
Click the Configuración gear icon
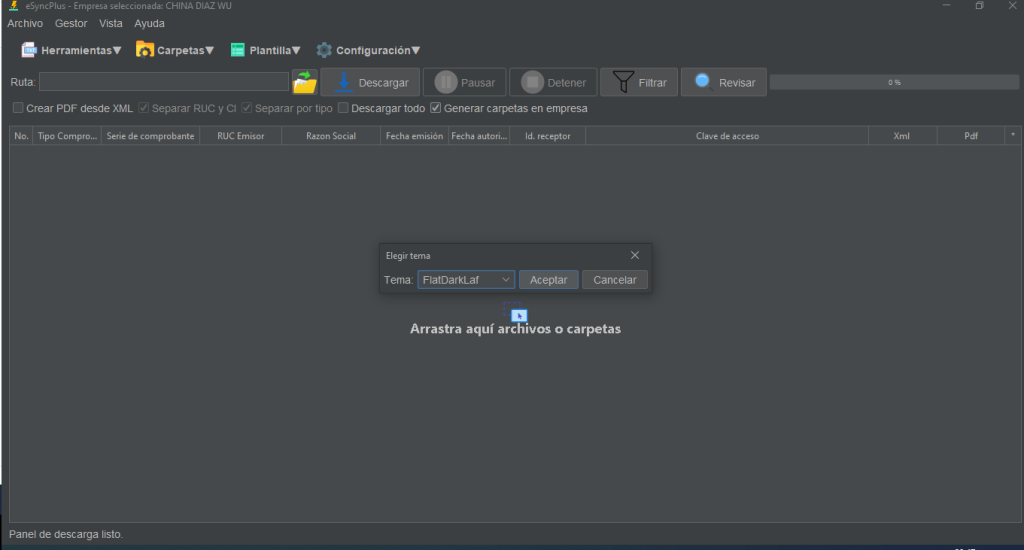(324, 50)
